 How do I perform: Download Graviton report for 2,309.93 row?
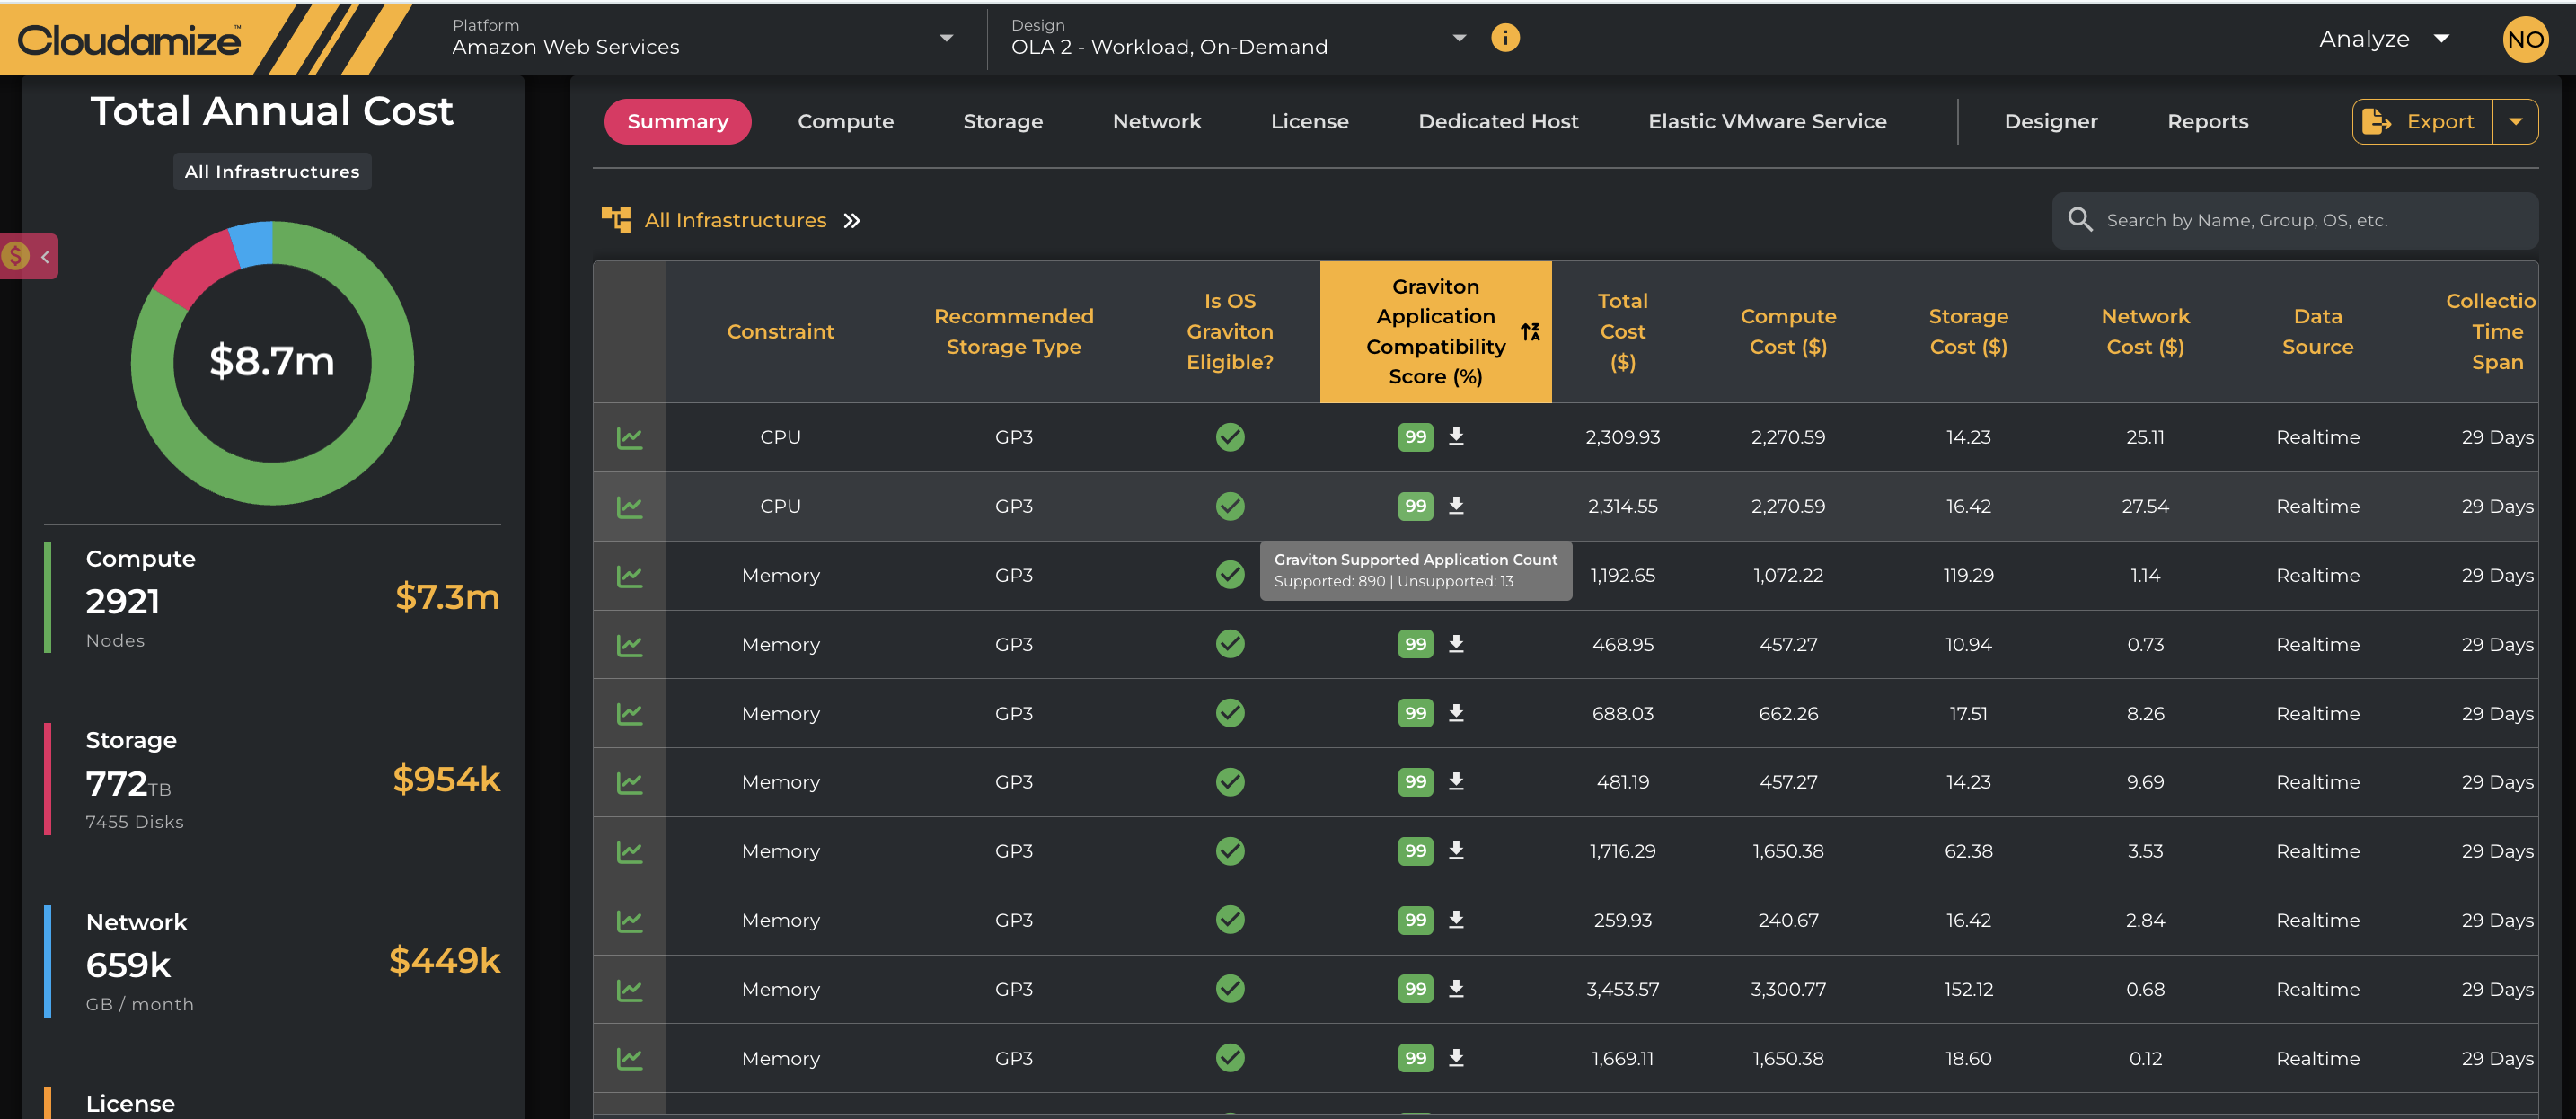[x=1456, y=437]
